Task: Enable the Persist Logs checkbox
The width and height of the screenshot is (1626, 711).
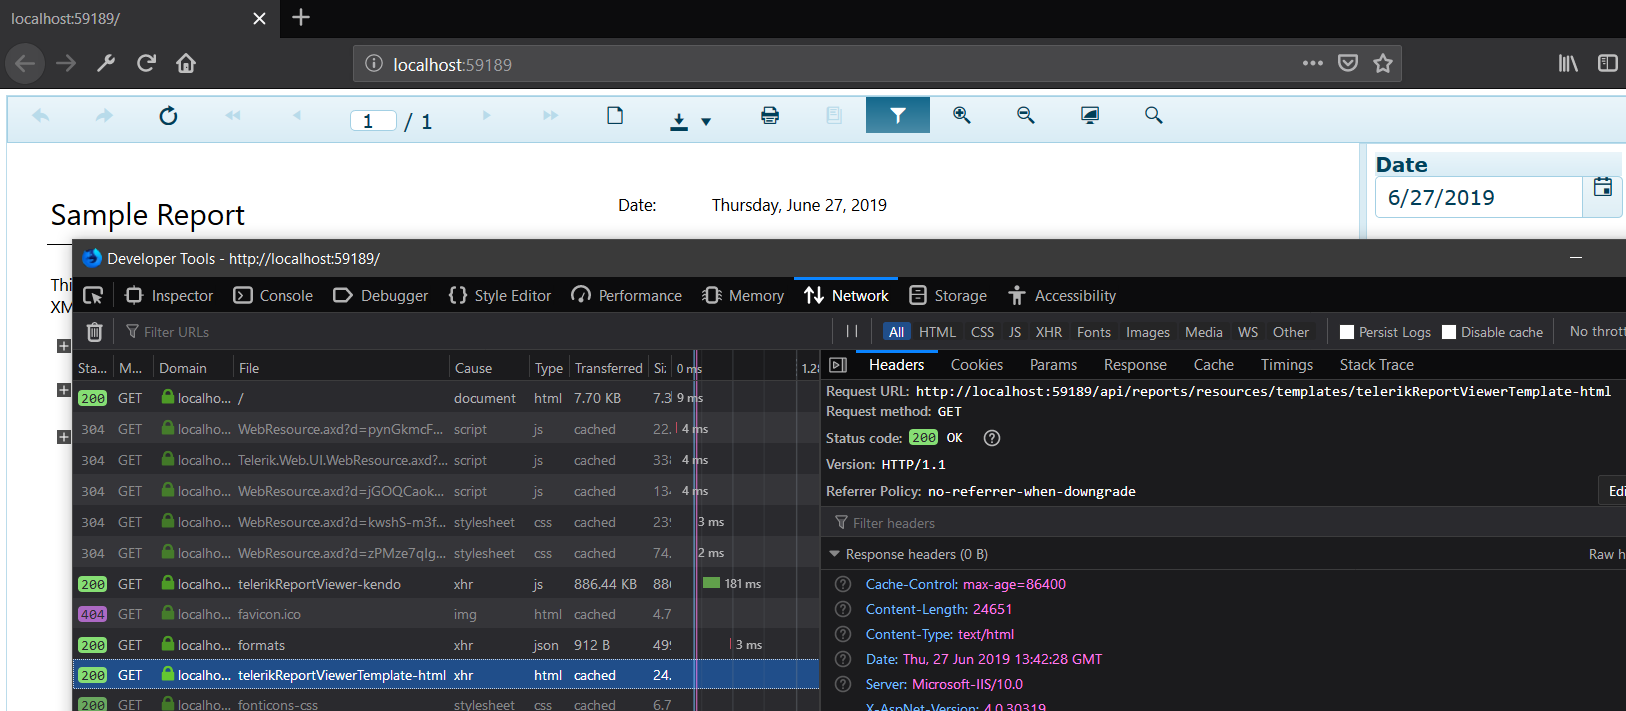Action: pyautogui.click(x=1347, y=332)
